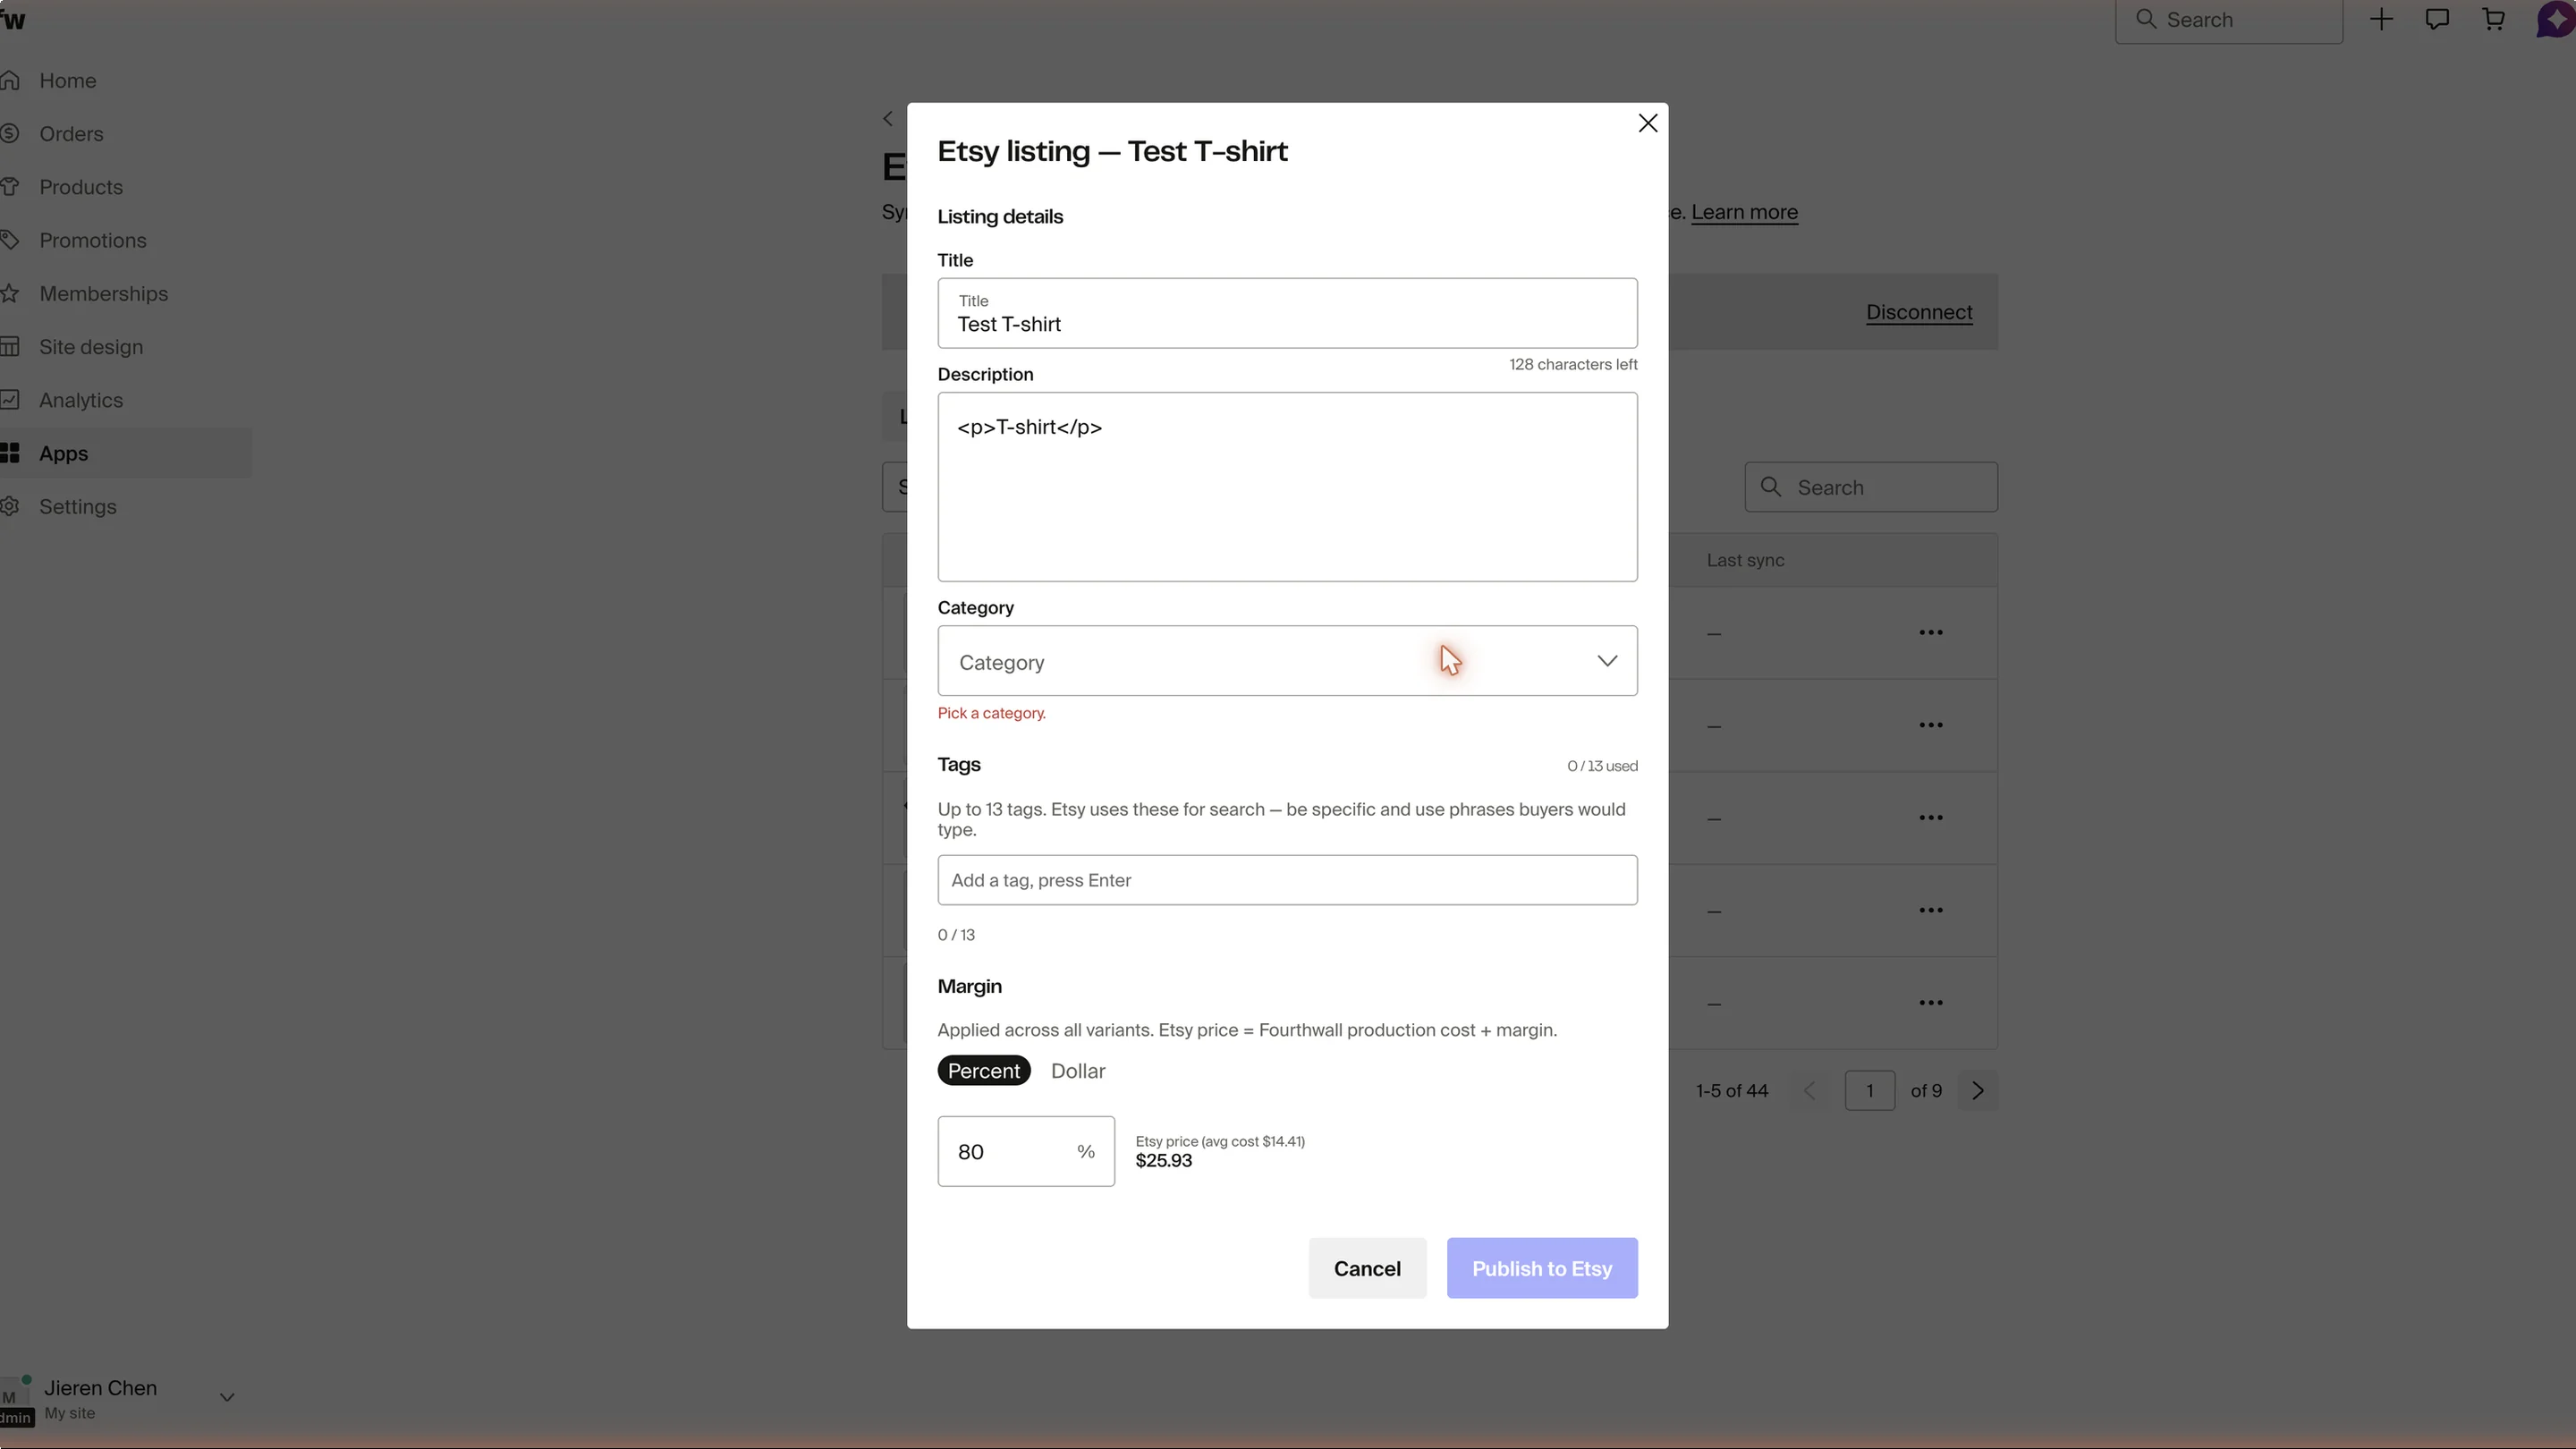The height and width of the screenshot is (1449, 2576).
Task: Click the margin percent value field
Action: 1026,1151
